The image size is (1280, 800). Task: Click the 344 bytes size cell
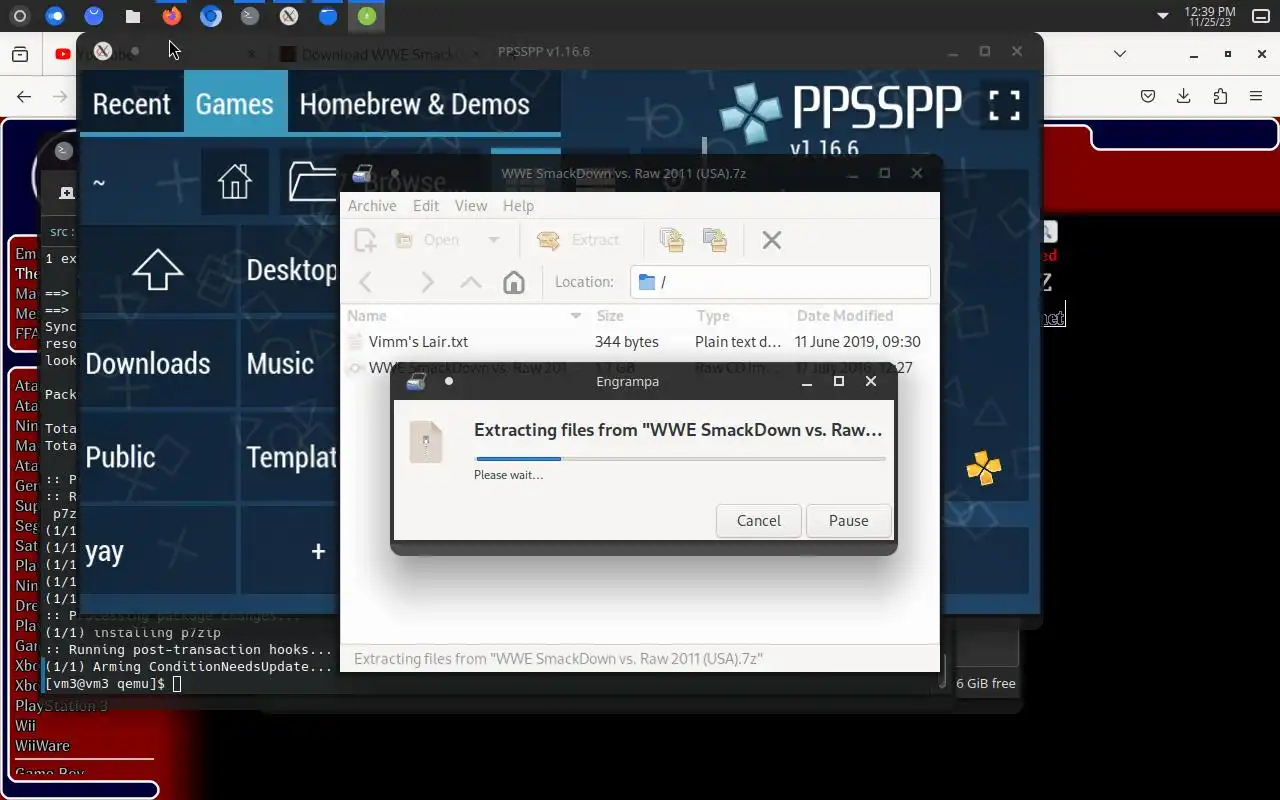tap(627, 342)
